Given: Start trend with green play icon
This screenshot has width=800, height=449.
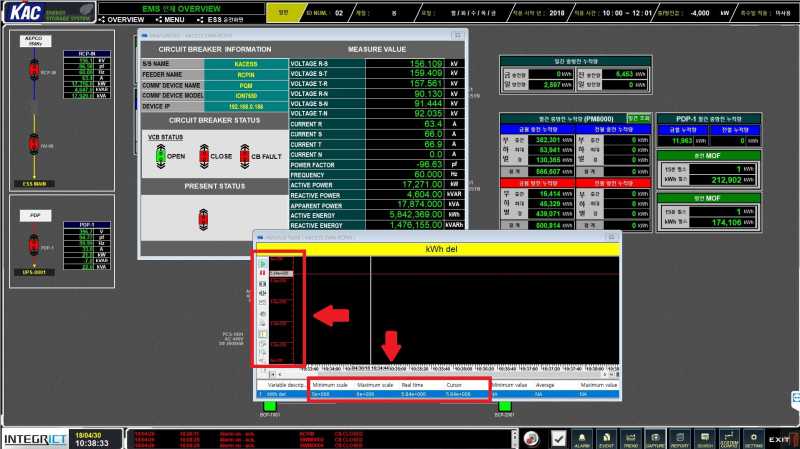Looking at the screenshot, I should [x=263, y=264].
